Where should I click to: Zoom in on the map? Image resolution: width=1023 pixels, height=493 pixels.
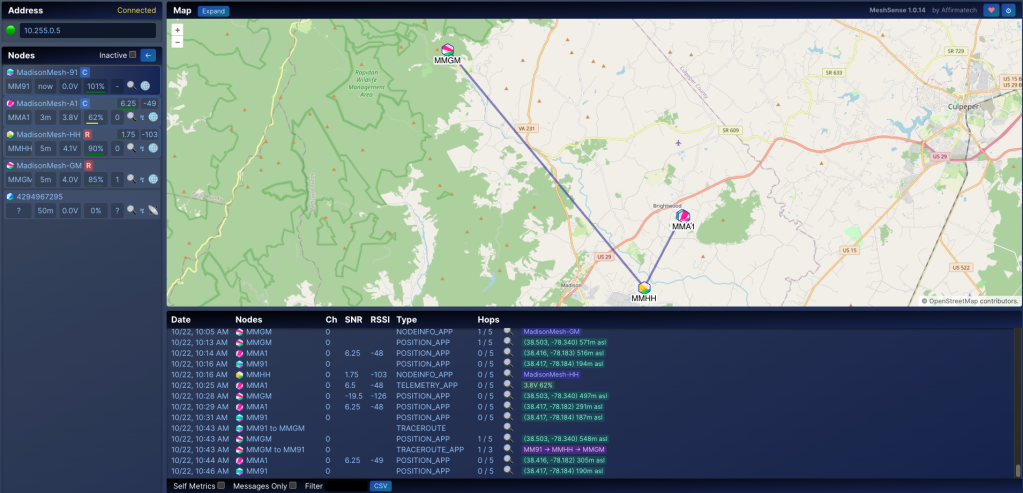[177, 30]
